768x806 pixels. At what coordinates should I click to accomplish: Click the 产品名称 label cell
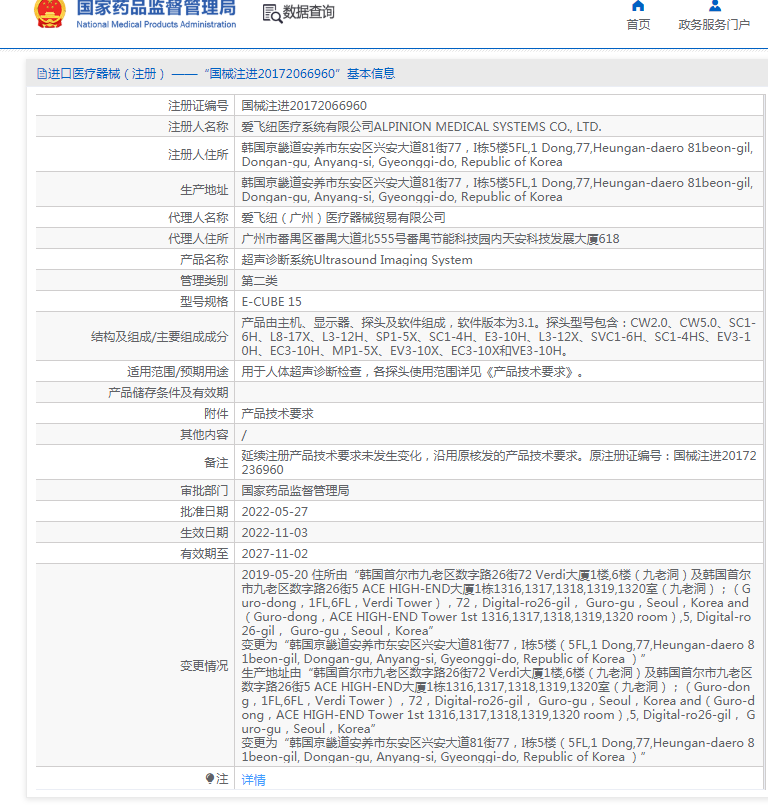(135, 260)
